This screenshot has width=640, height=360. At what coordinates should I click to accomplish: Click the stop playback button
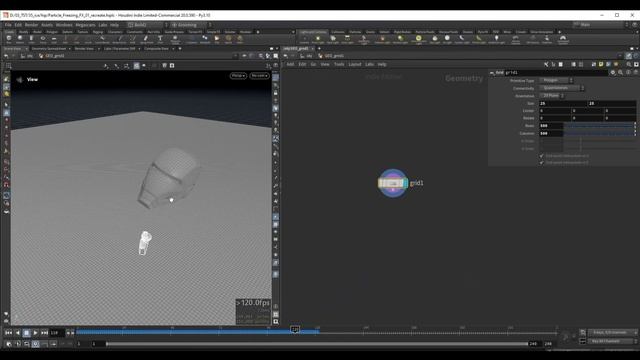[x=27, y=333]
